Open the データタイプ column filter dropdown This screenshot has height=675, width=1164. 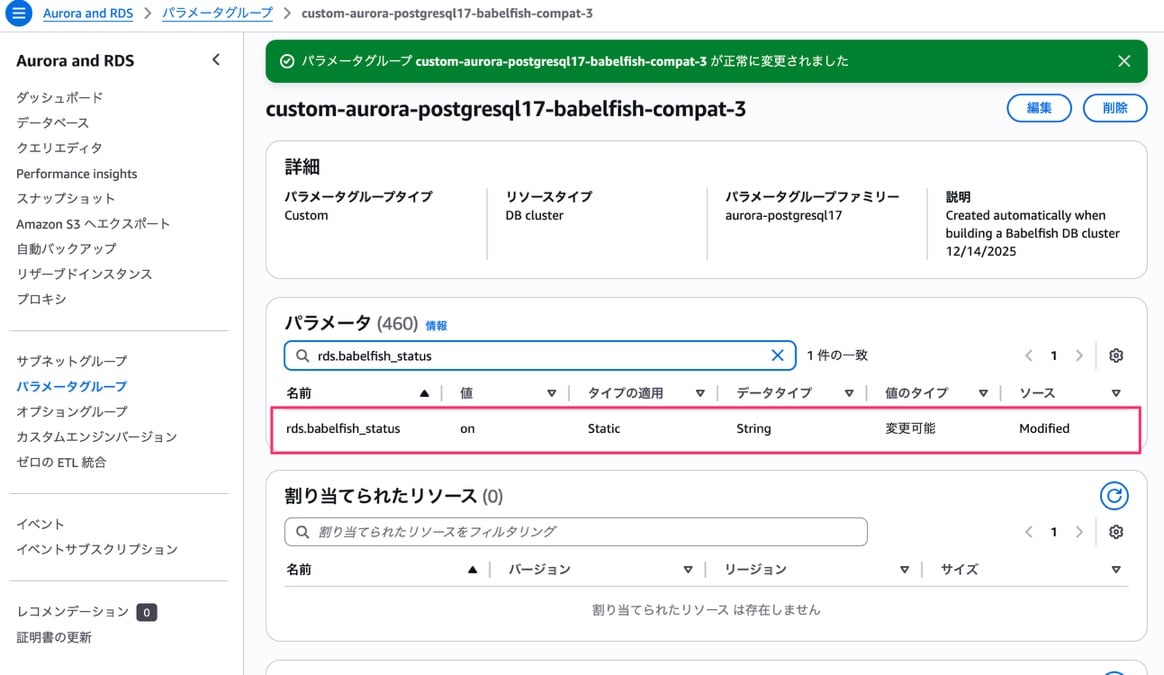point(849,392)
